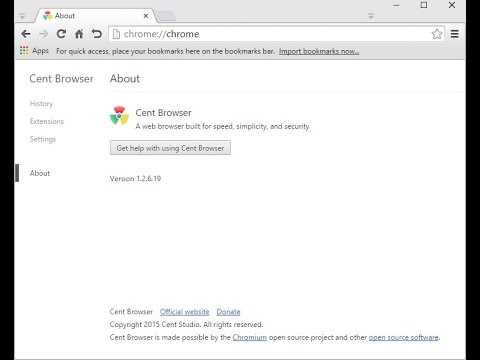The image size is (480, 360).
Task: Click the forward navigation arrow
Action: (44, 34)
